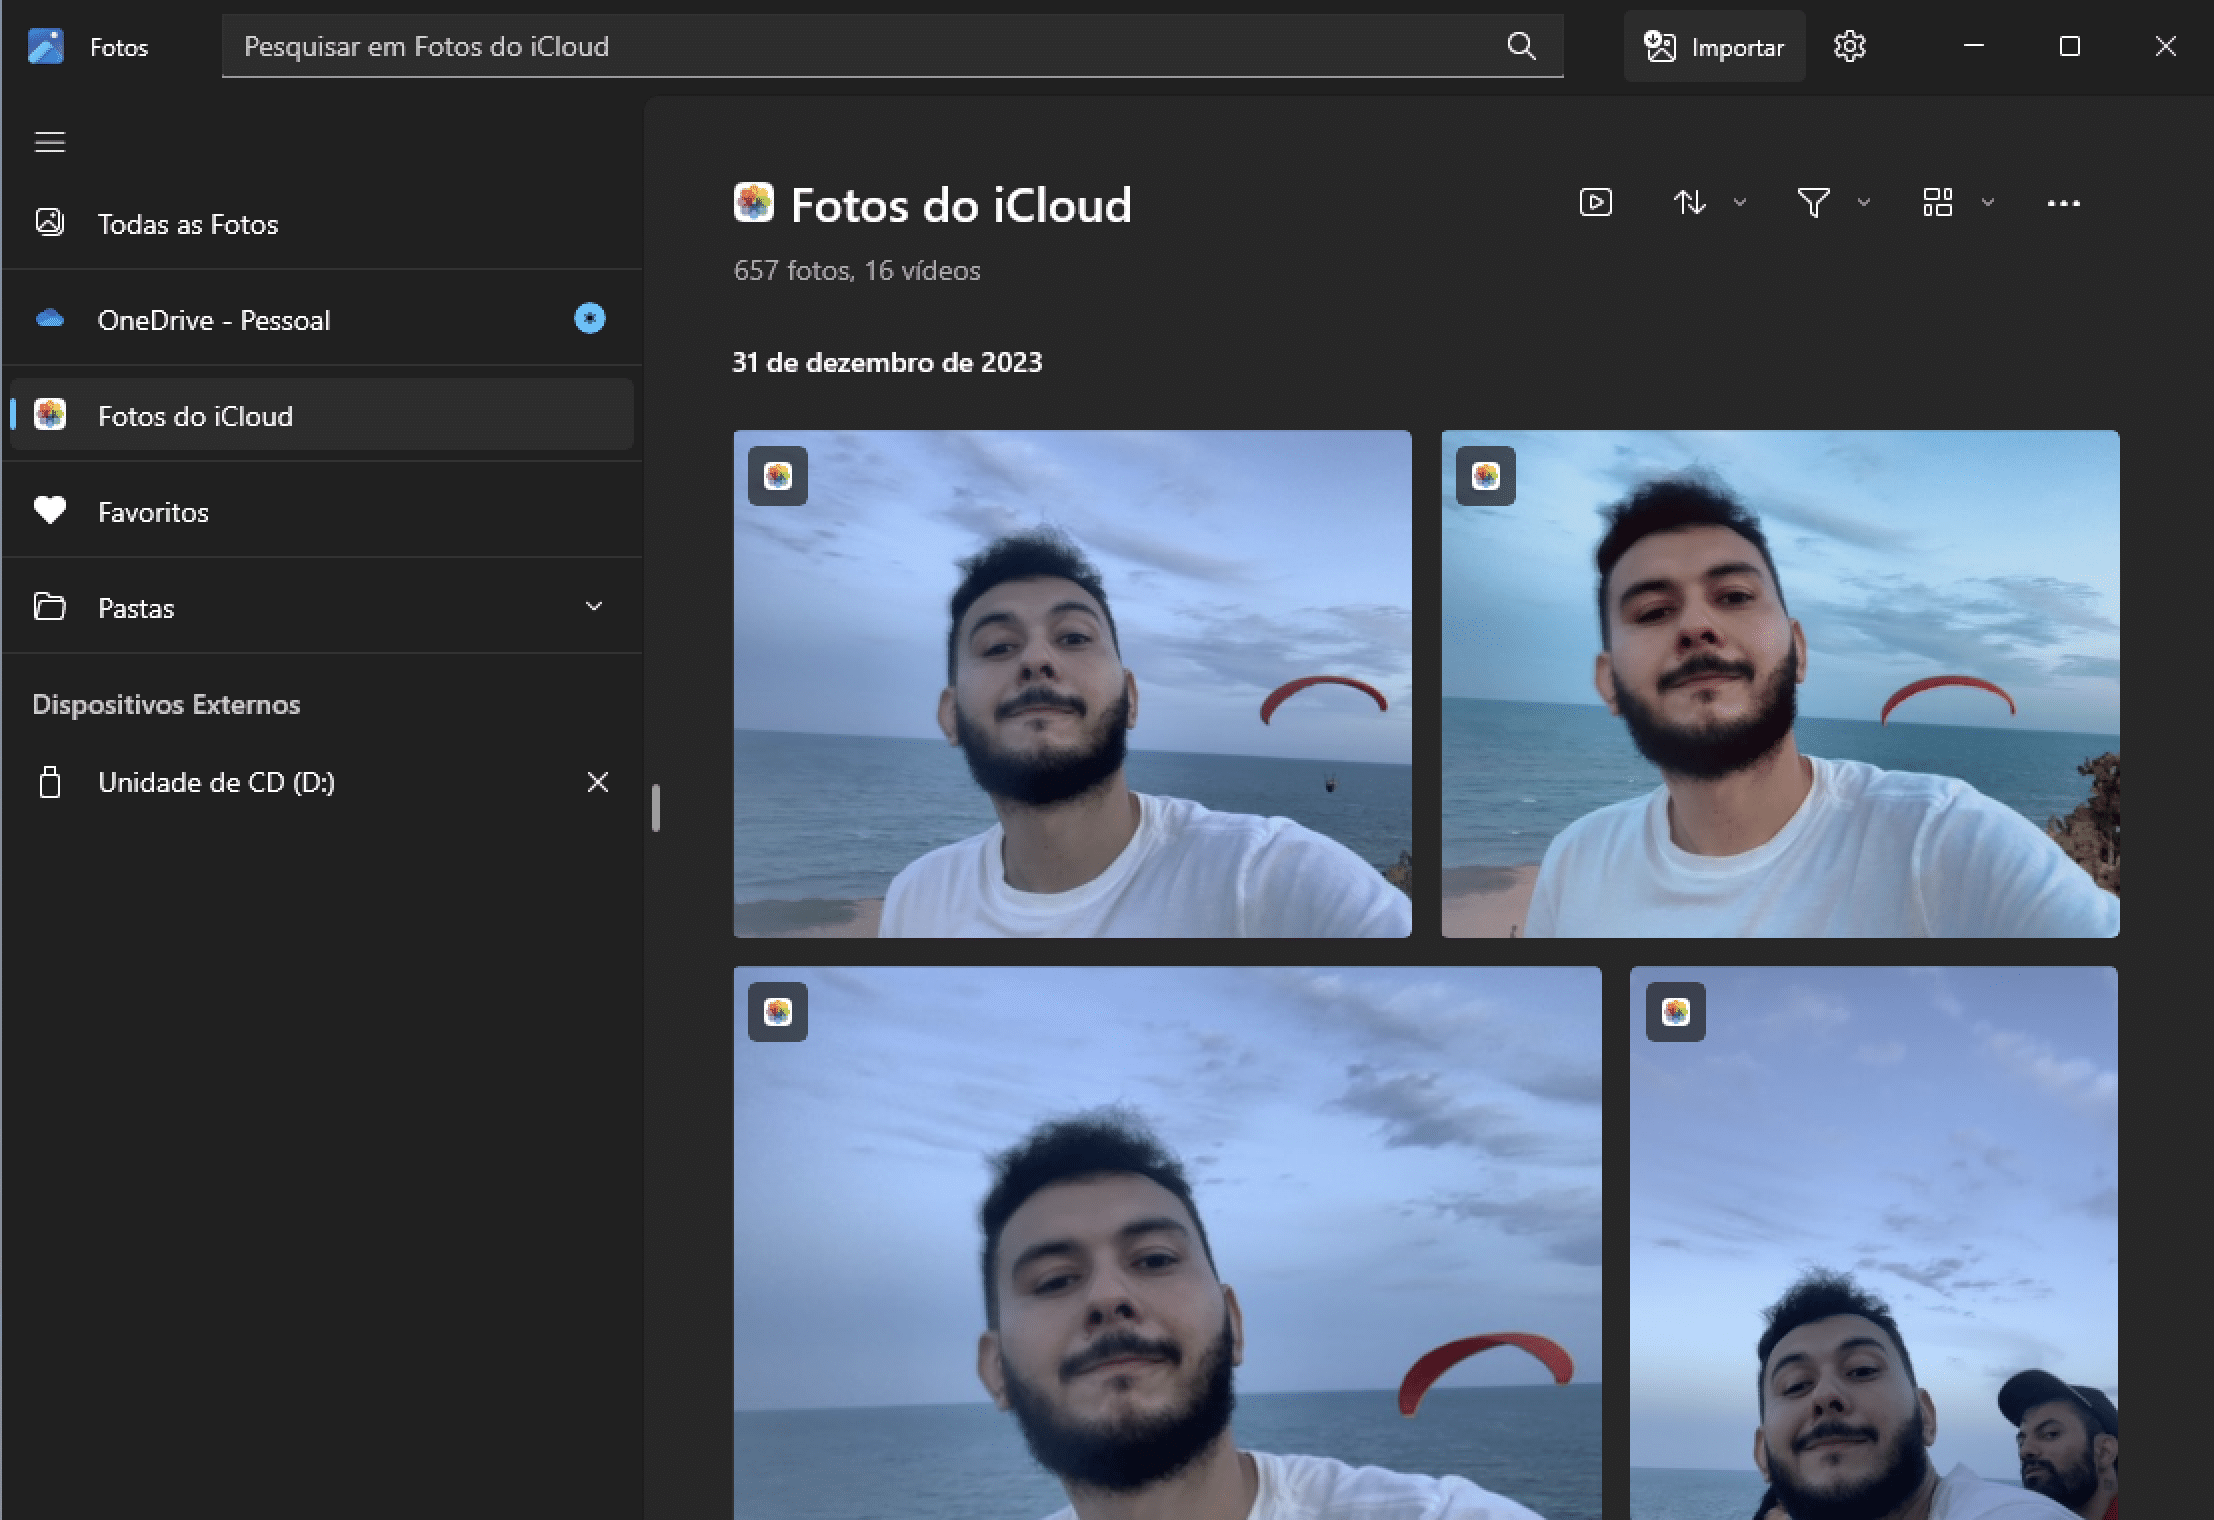Collapse navigation with the hamburger icon
This screenshot has height=1520, width=2214.
click(x=50, y=143)
